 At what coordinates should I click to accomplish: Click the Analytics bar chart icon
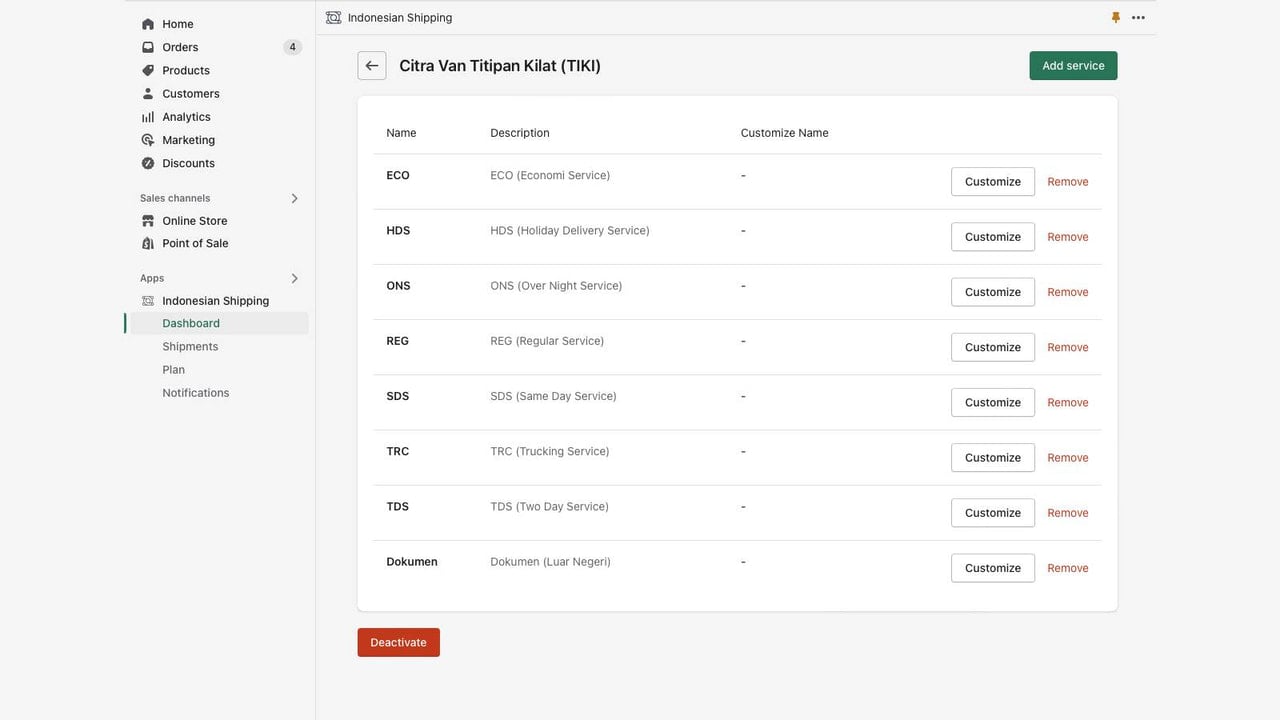tap(148, 117)
